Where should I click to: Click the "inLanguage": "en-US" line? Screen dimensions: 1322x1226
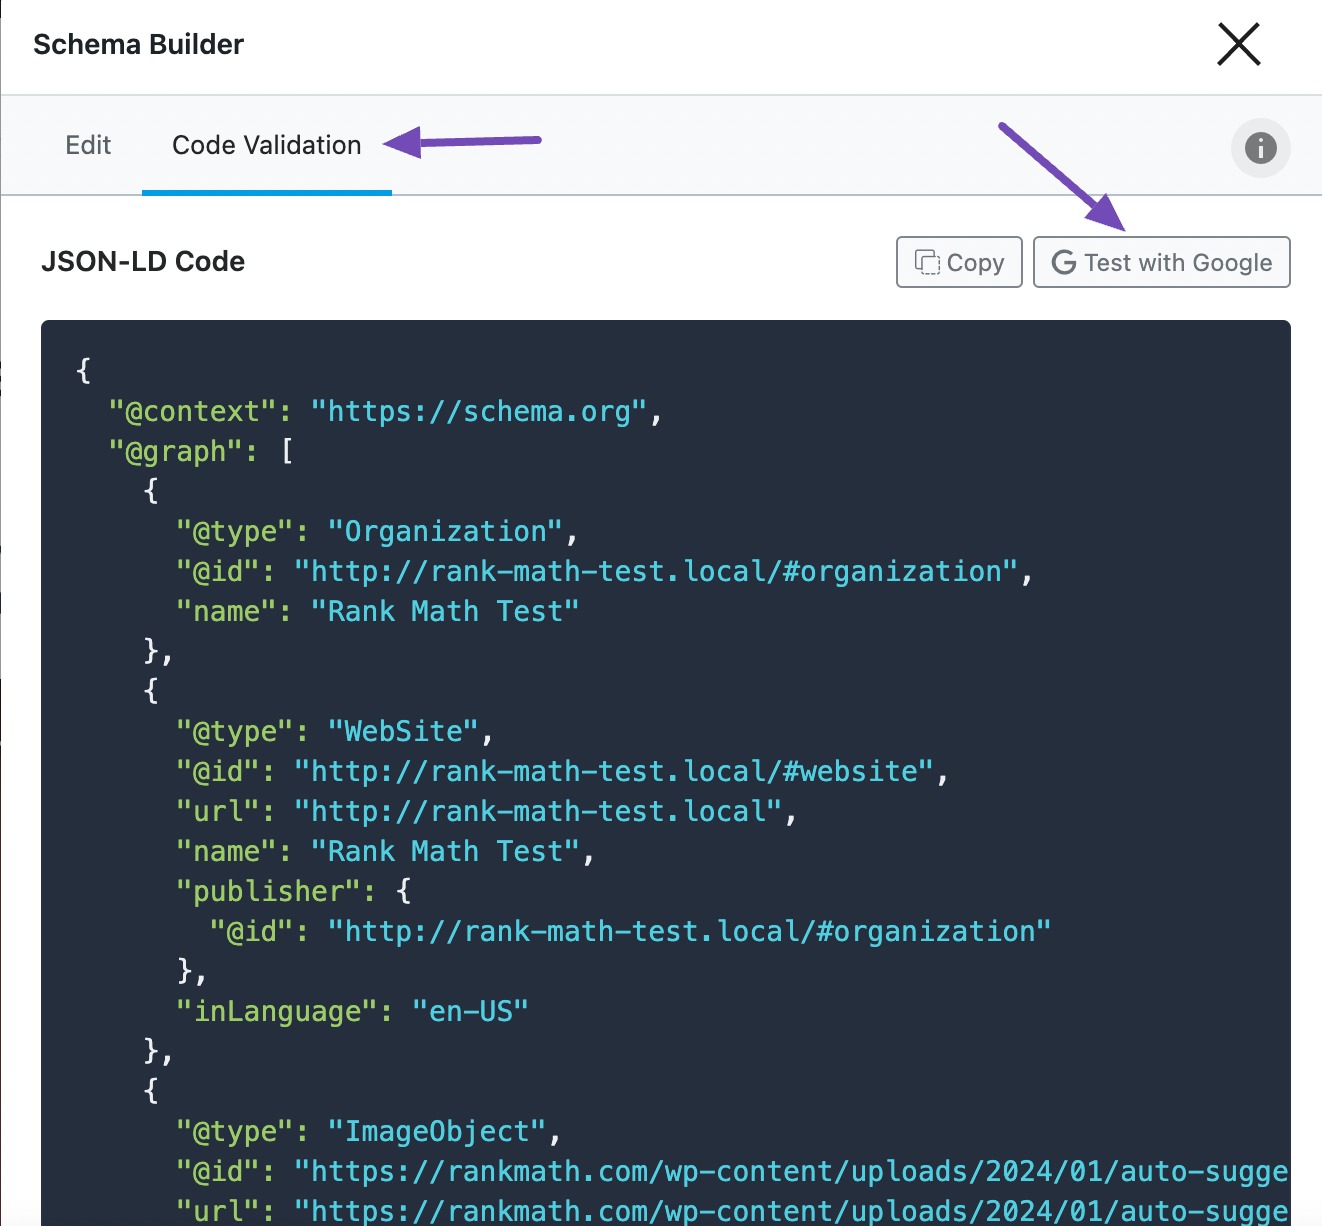[x=351, y=1011]
